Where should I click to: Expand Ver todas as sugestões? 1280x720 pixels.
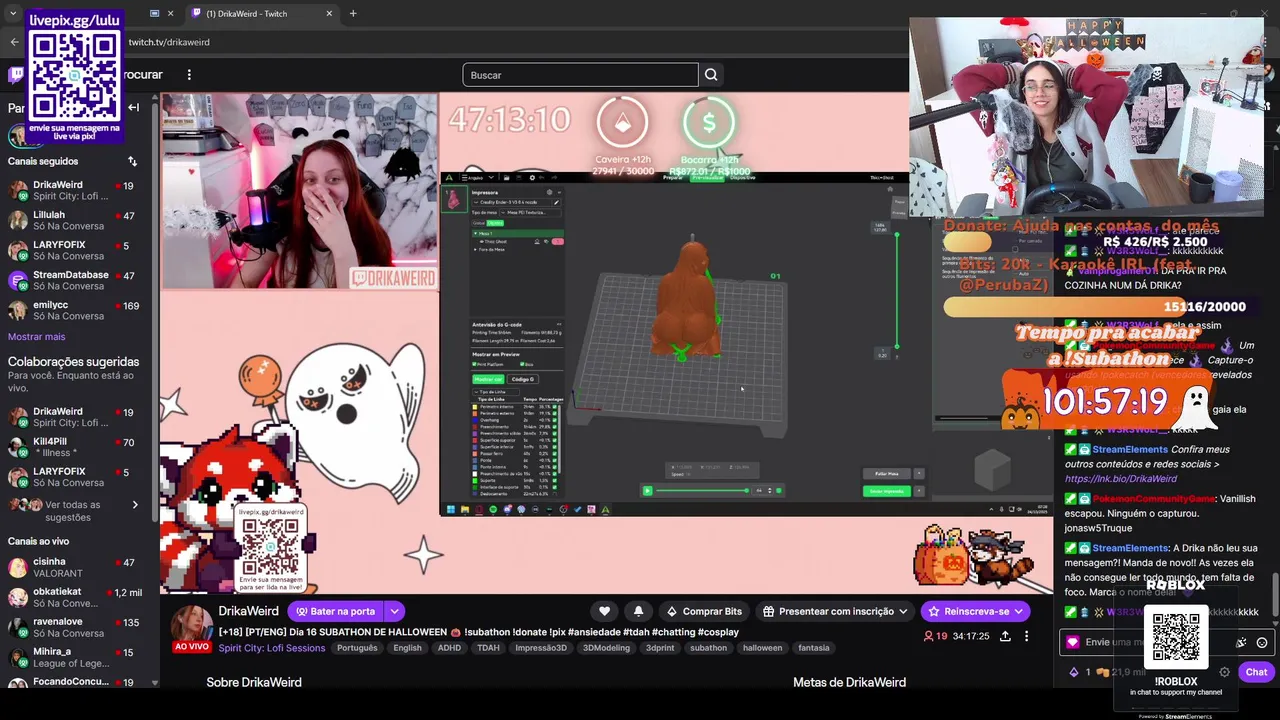coord(72,511)
